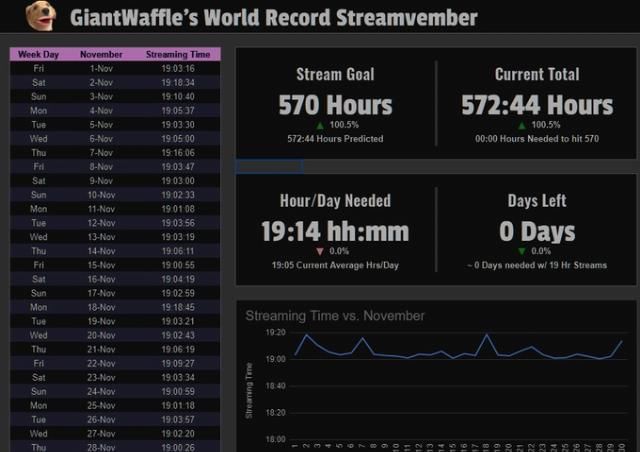
Task: Select the Week Day column header
Action: coord(38,54)
